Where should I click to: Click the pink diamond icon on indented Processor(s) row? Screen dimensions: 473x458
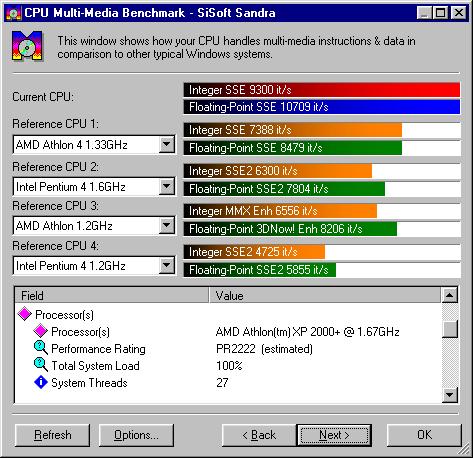point(41,331)
